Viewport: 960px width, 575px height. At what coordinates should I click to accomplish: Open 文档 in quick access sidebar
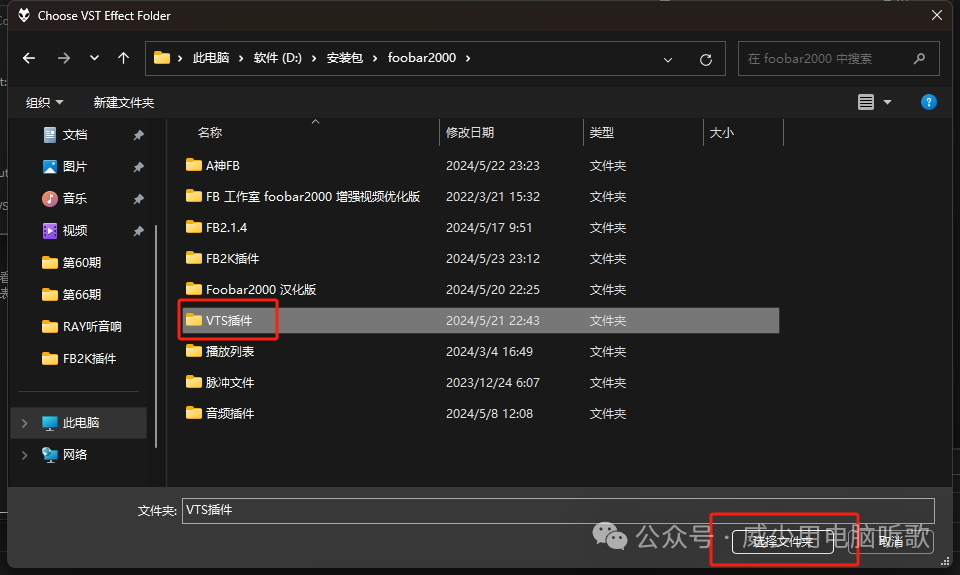[x=75, y=135]
